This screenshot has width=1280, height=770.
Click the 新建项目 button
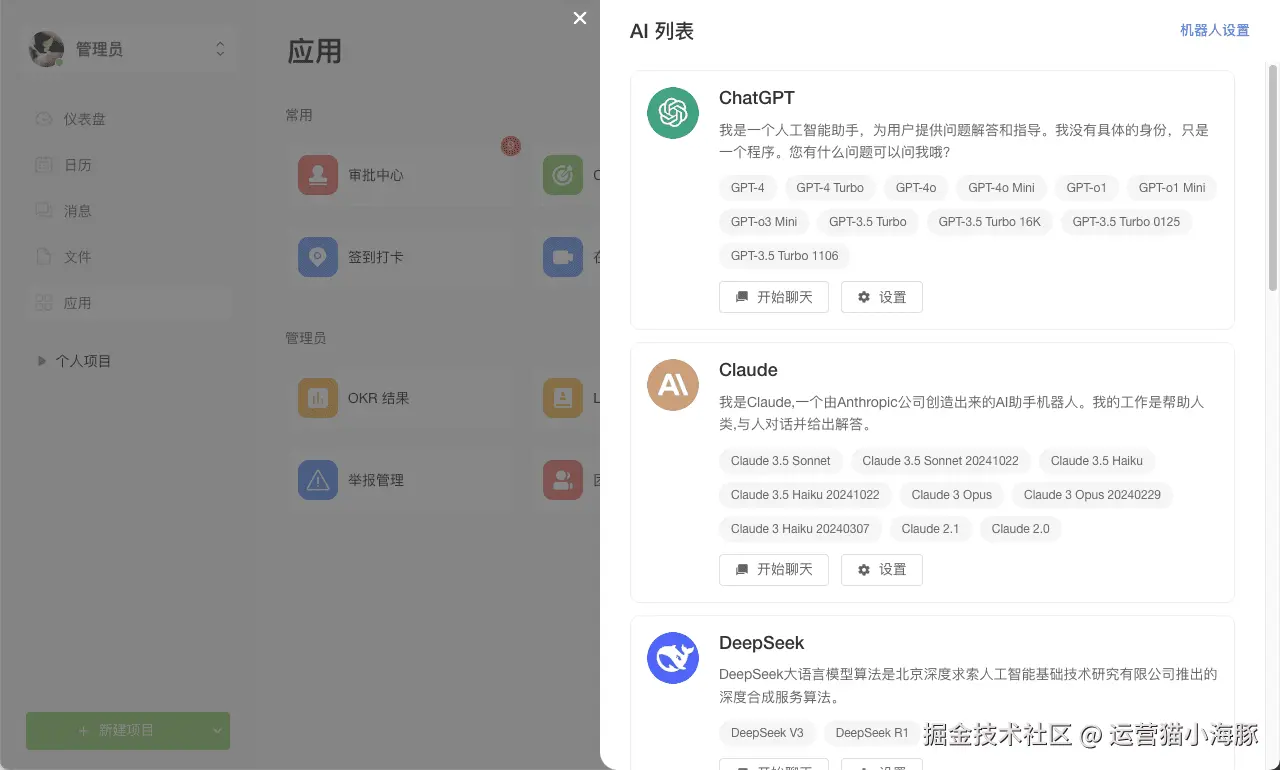tap(116, 731)
